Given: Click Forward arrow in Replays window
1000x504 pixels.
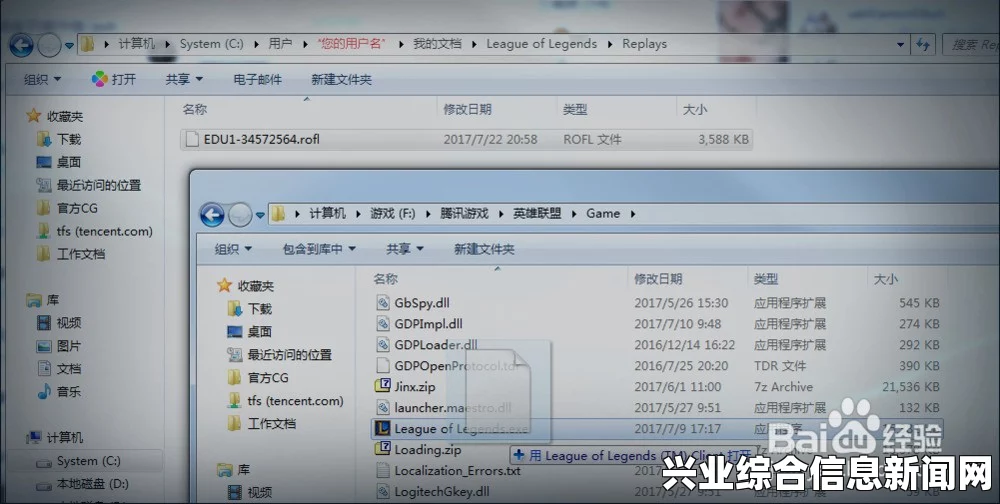Looking at the screenshot, I should tap(49, 46).
